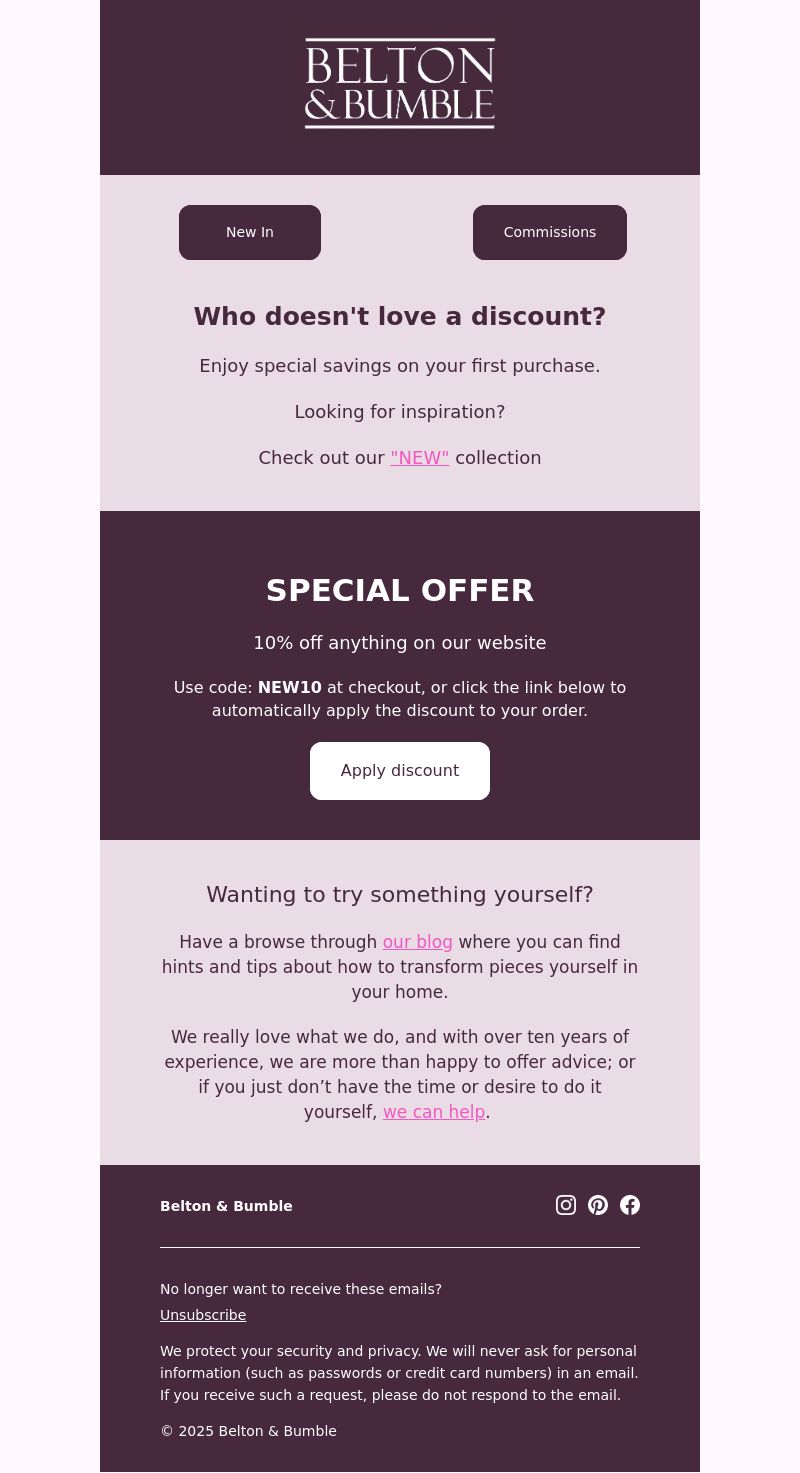Click the Belton & Bumble footer name
This screenshot has height=1473, width=800.
pos(226,1206)
